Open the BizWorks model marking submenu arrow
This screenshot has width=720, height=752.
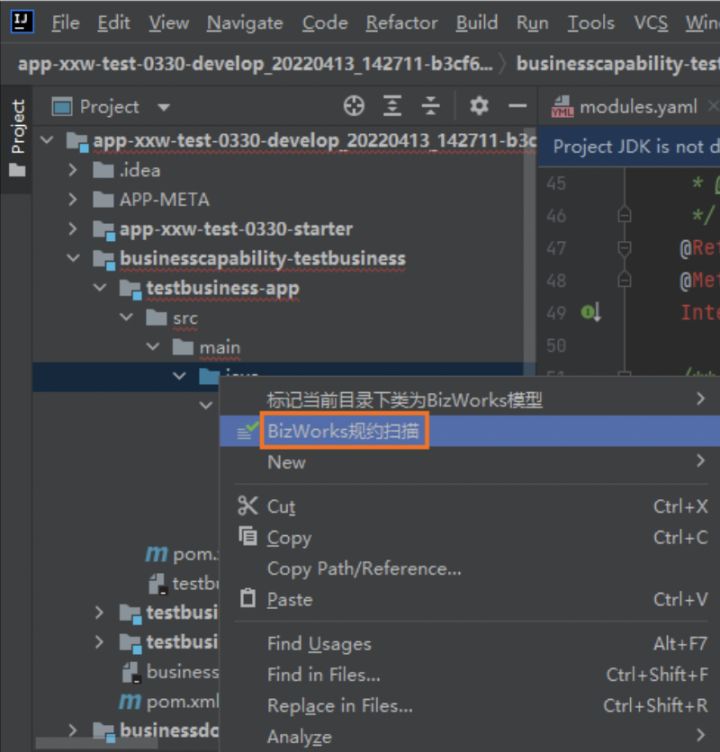(x=701, y=399)
